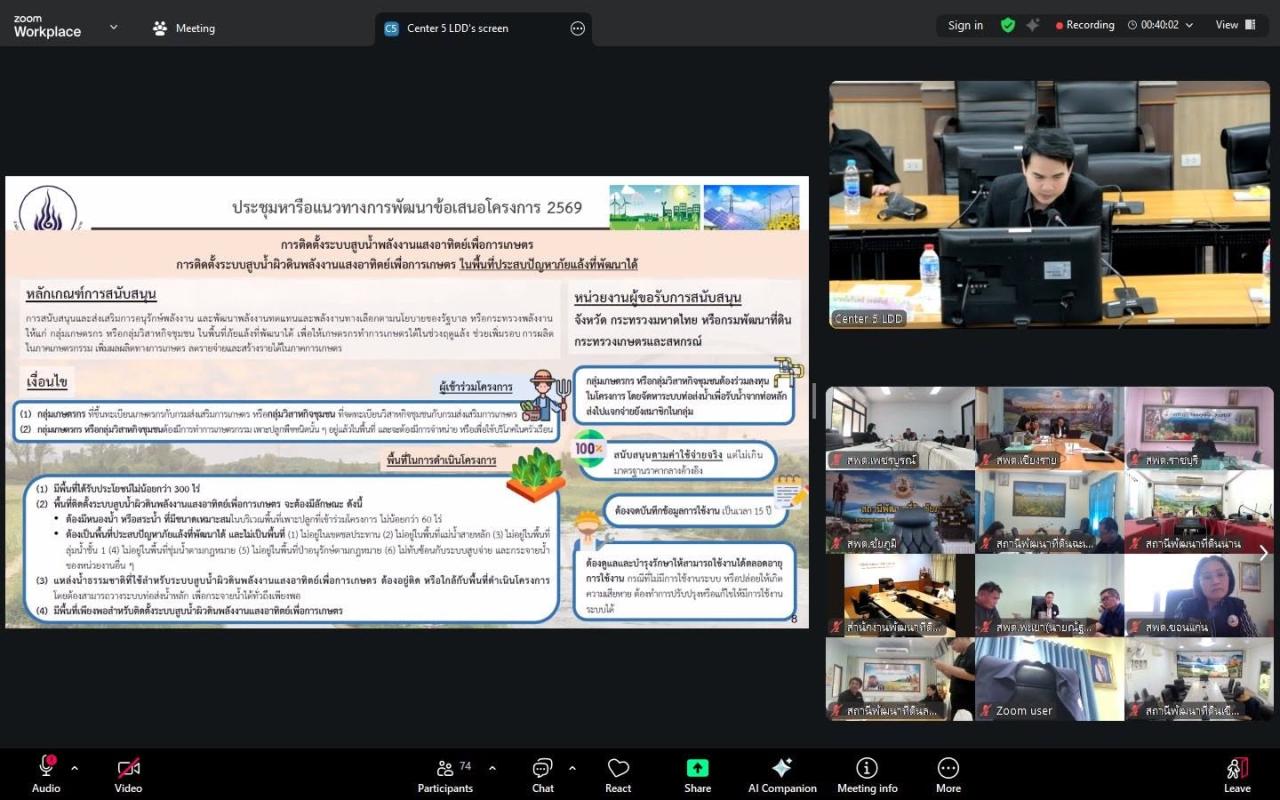1280x800 pixels.
Task: Open the Chat panel
Action: (x=542, y=774)
